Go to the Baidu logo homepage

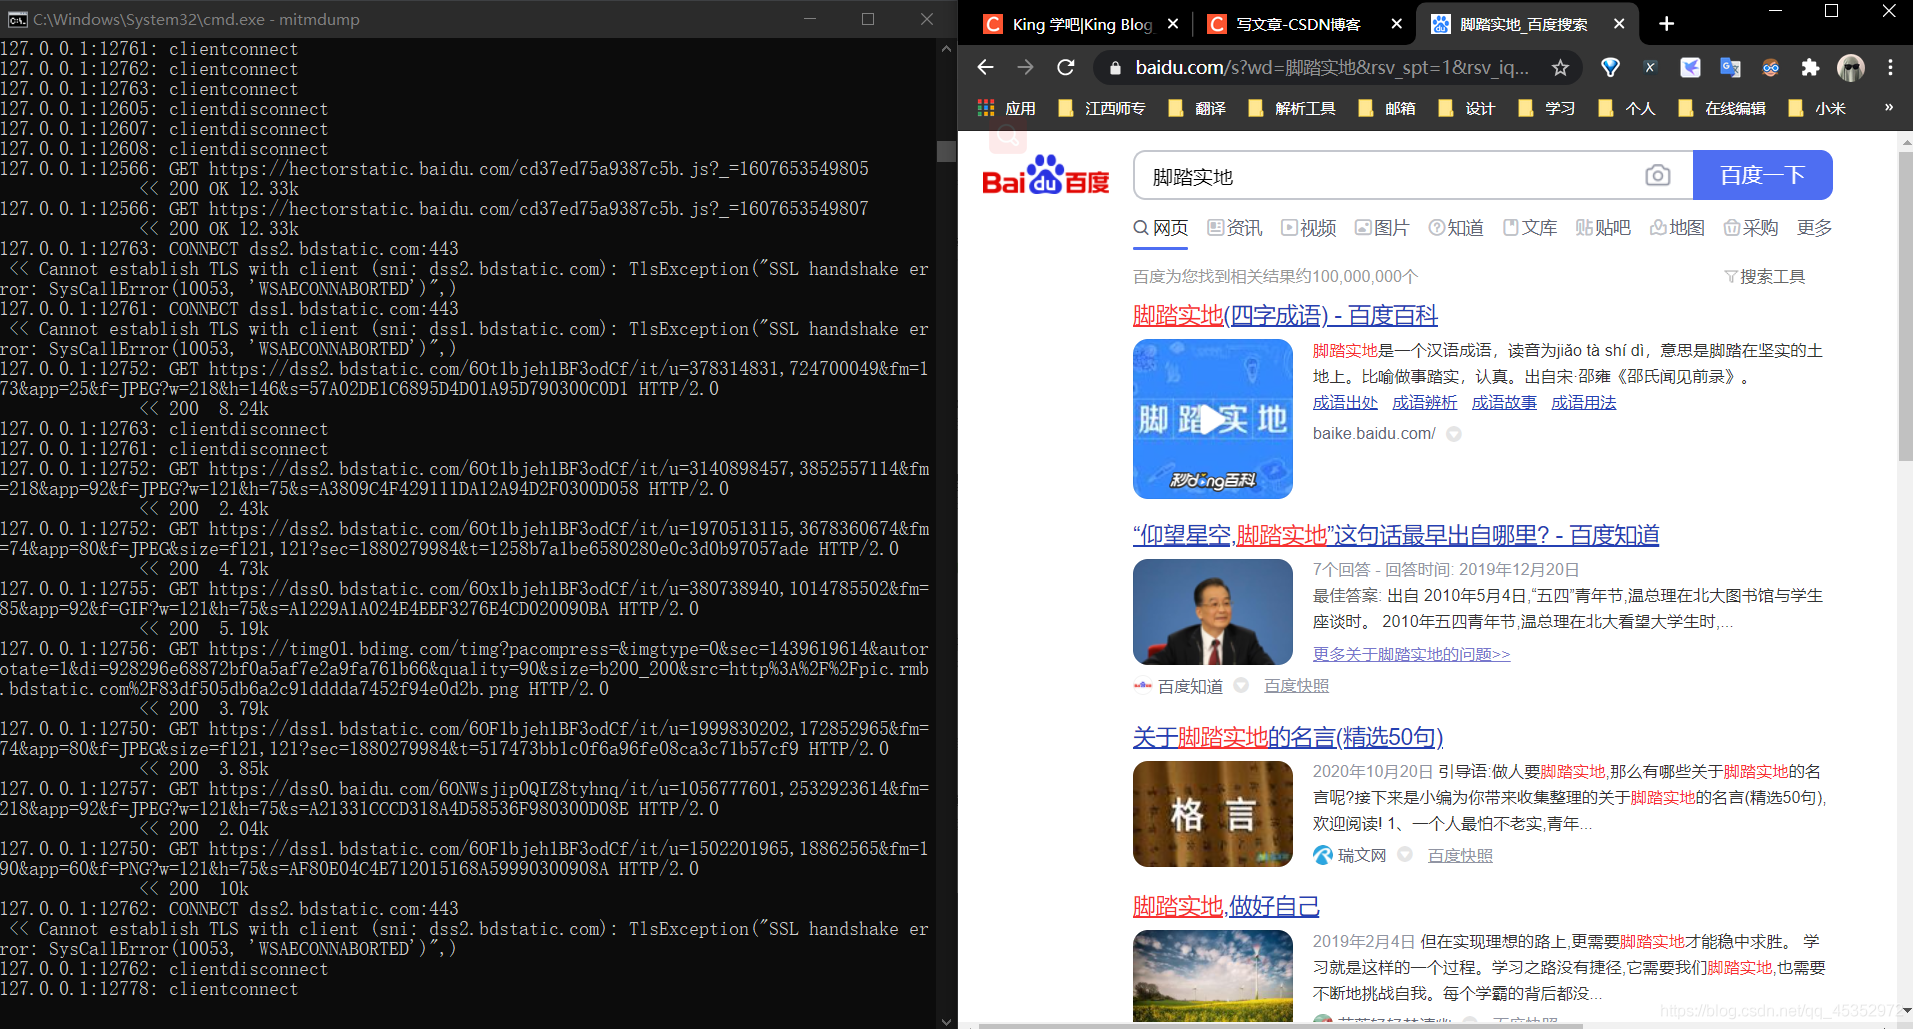click(1046, 175)
